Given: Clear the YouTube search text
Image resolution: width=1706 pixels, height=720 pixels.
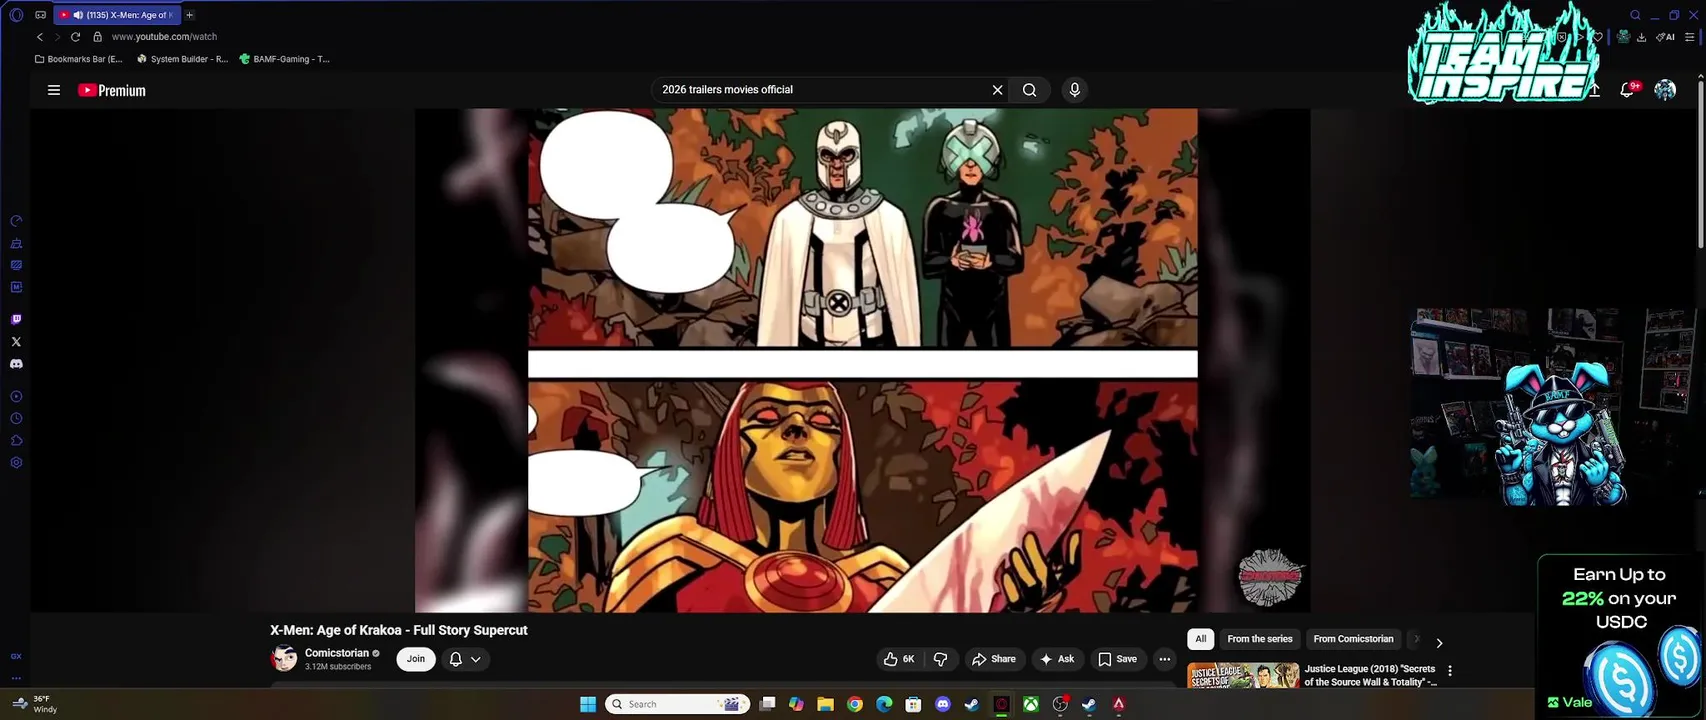Looking at the screenshot, I should (x=997, y=90).
